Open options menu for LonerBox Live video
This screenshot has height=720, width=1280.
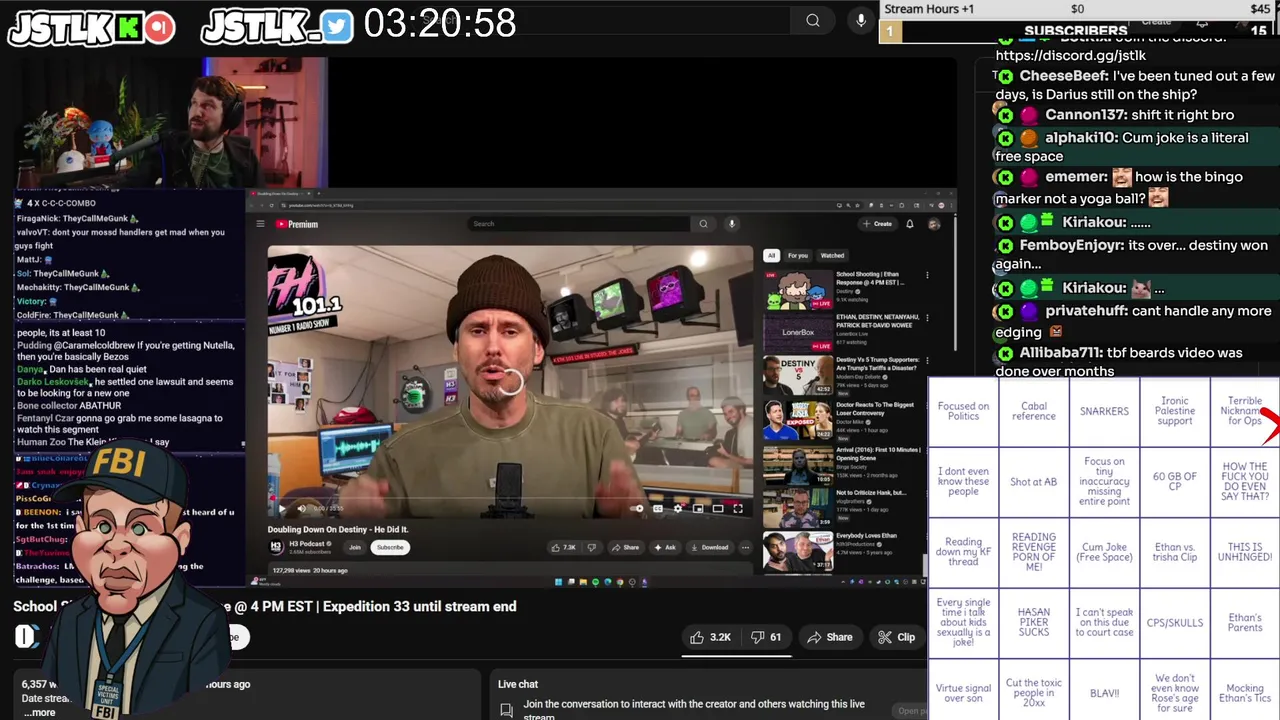pyautogui.click(x=927, y=319)
